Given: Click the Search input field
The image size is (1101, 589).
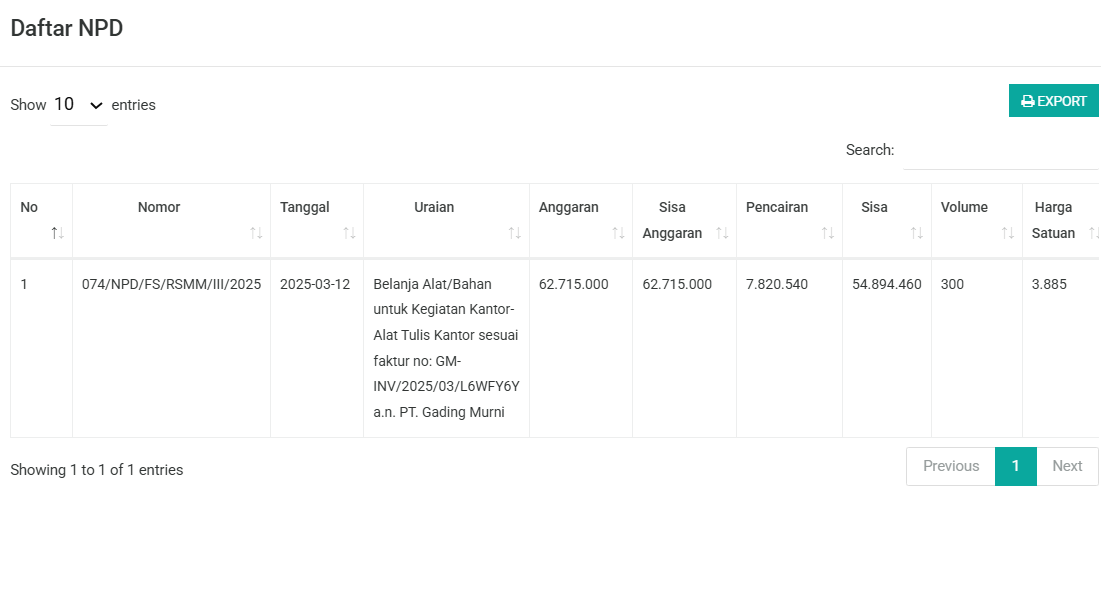Looking at the screenshot, I should (1001, 150).
